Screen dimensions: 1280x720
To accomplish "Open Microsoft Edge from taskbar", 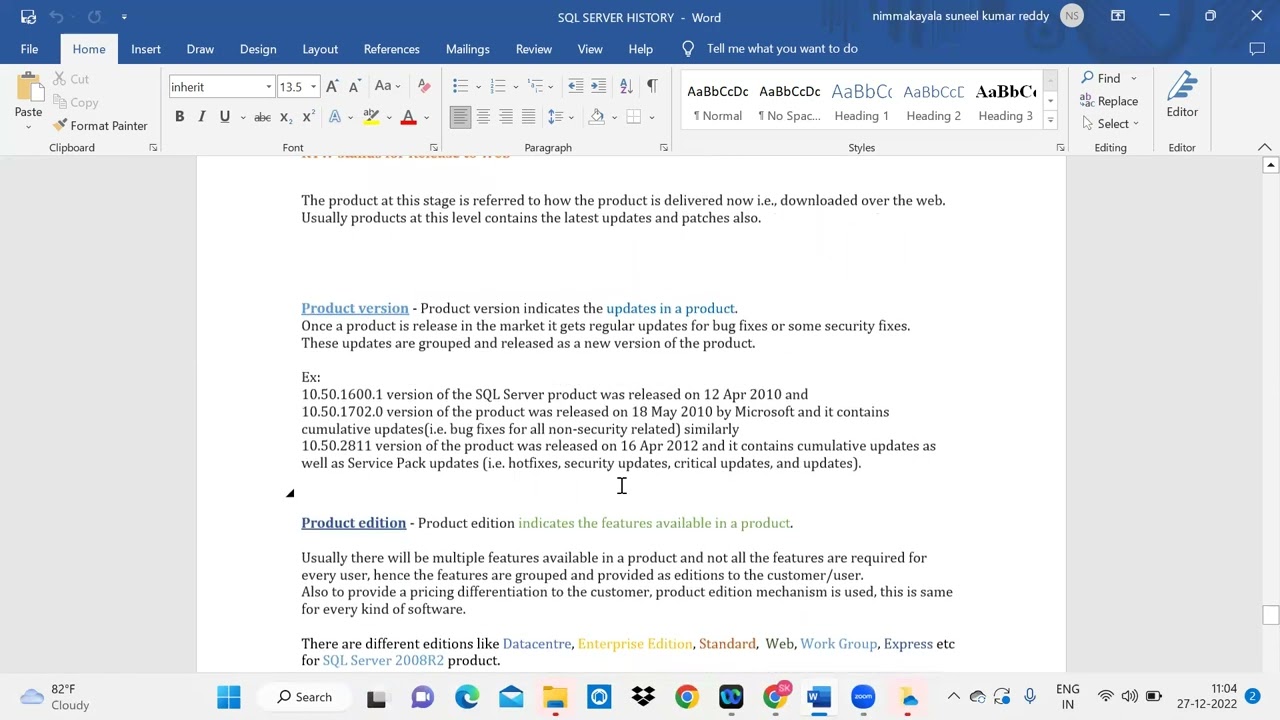I will [467, 697].
